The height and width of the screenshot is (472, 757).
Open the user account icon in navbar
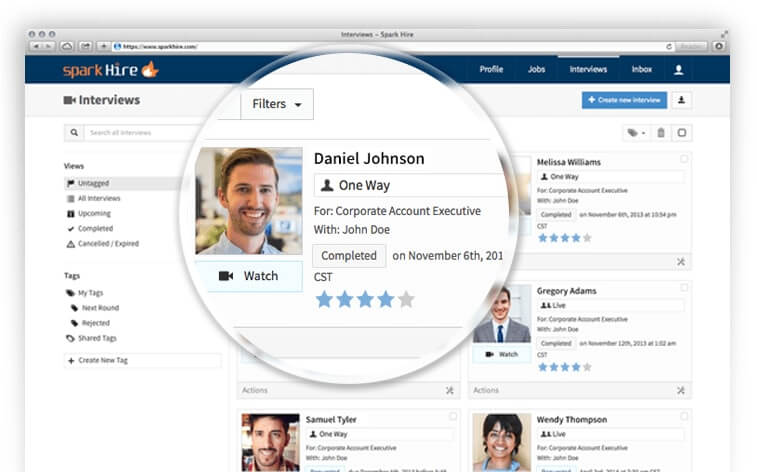tap(678, 70)
